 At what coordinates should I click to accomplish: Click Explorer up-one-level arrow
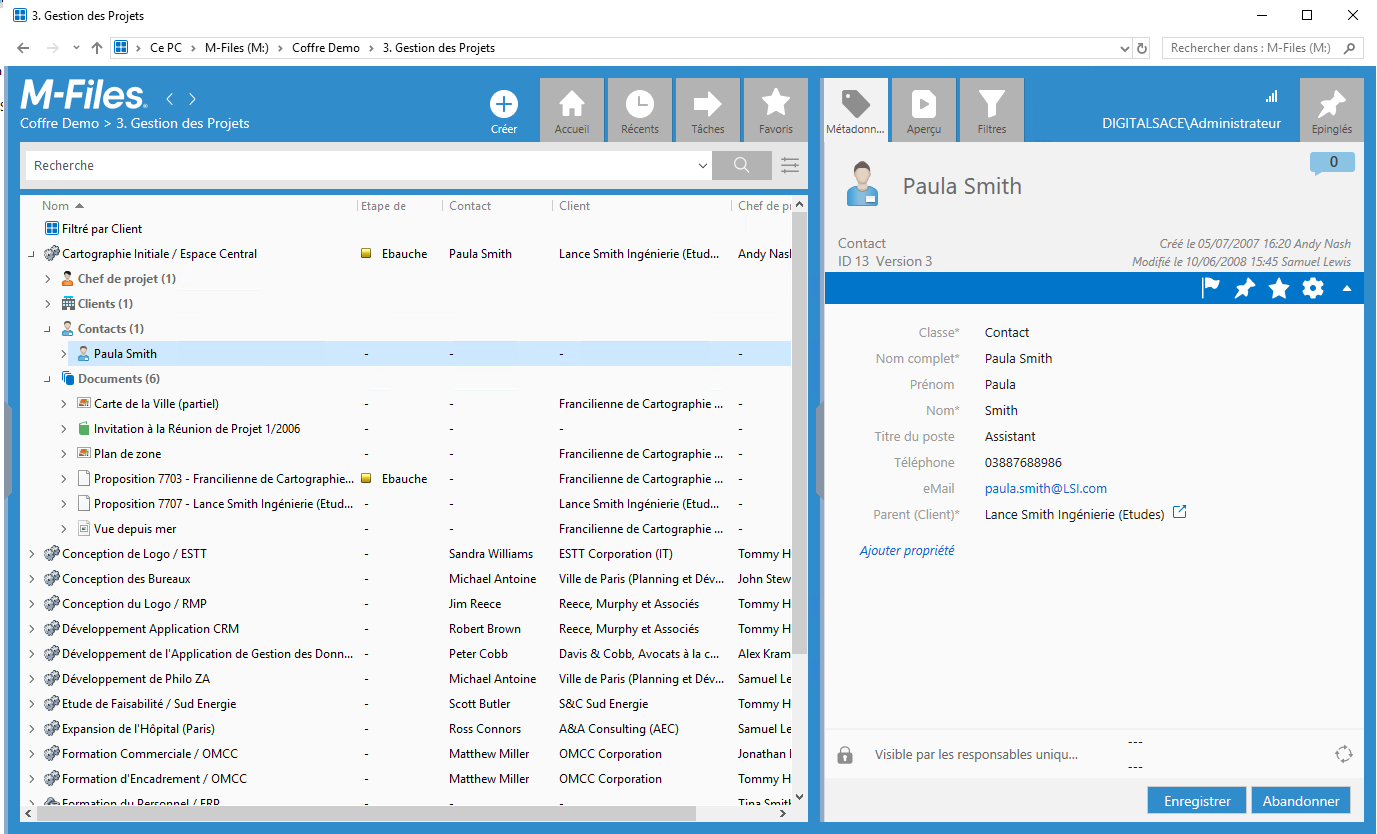[x=96, y=48]
